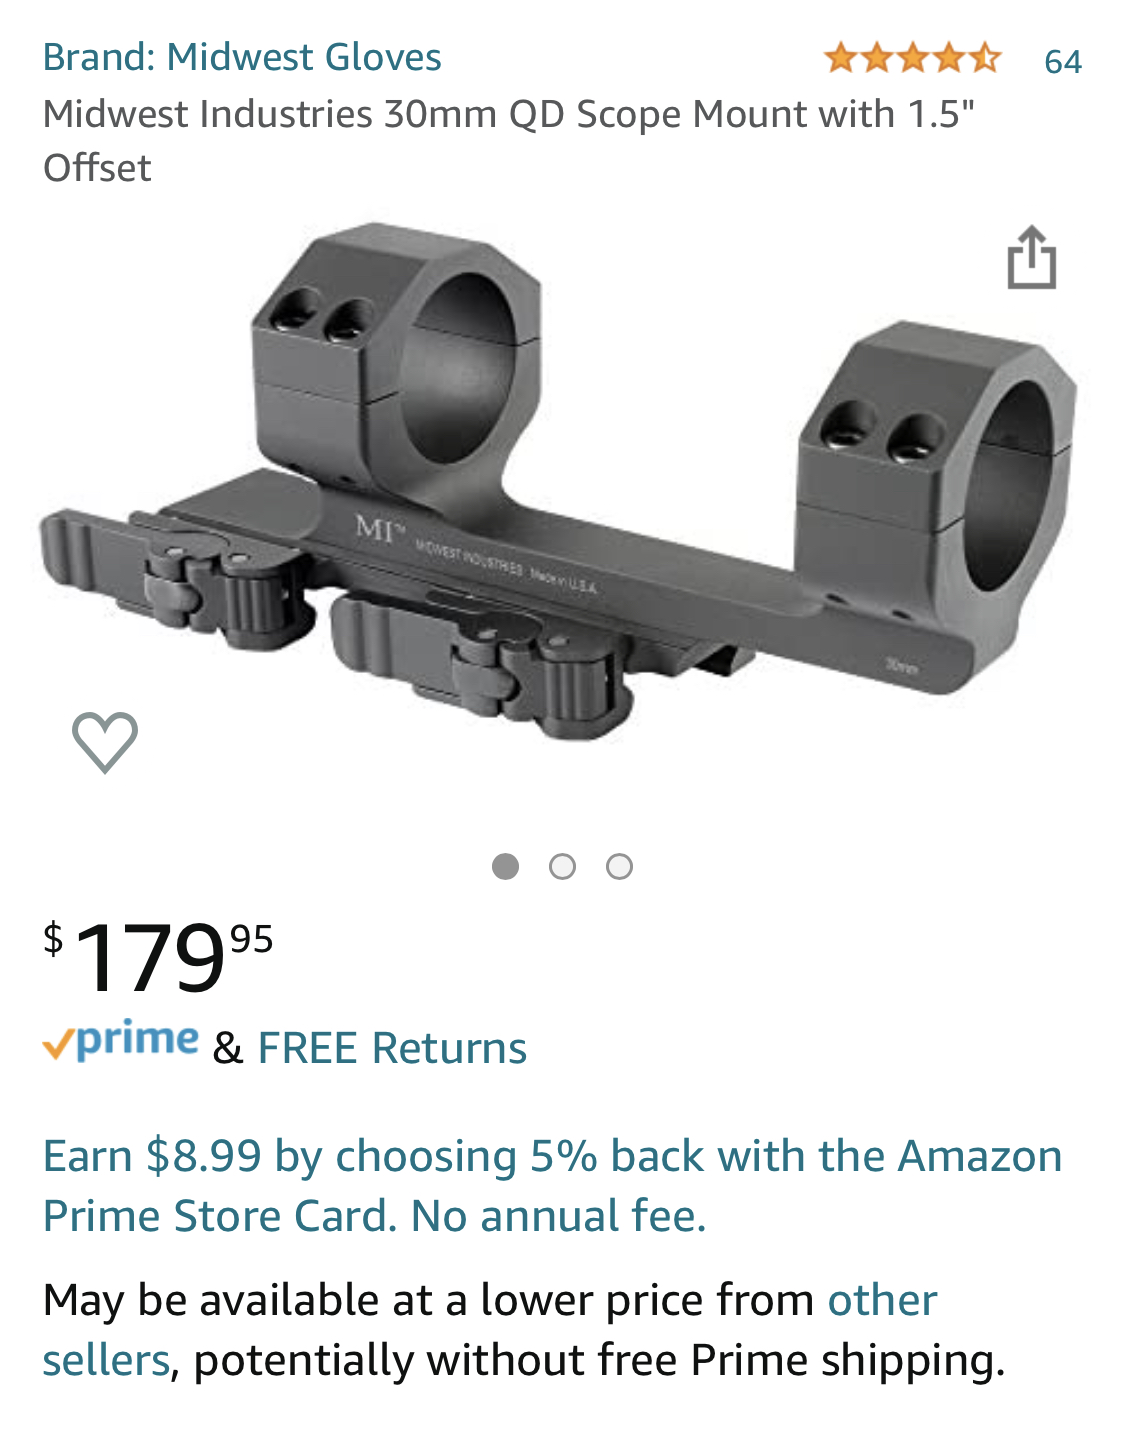The image size is (1125, 1452).
Task: Tap the first orange rating star
Action: click(x=841, y=59)
